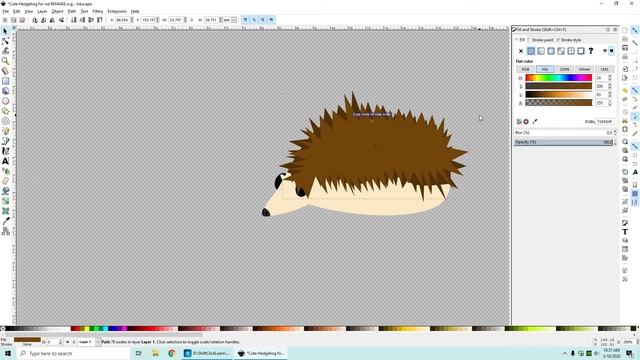Screen dimensions: 640x360
Task: Open the File menu
Action: click(x=5, y=11)
